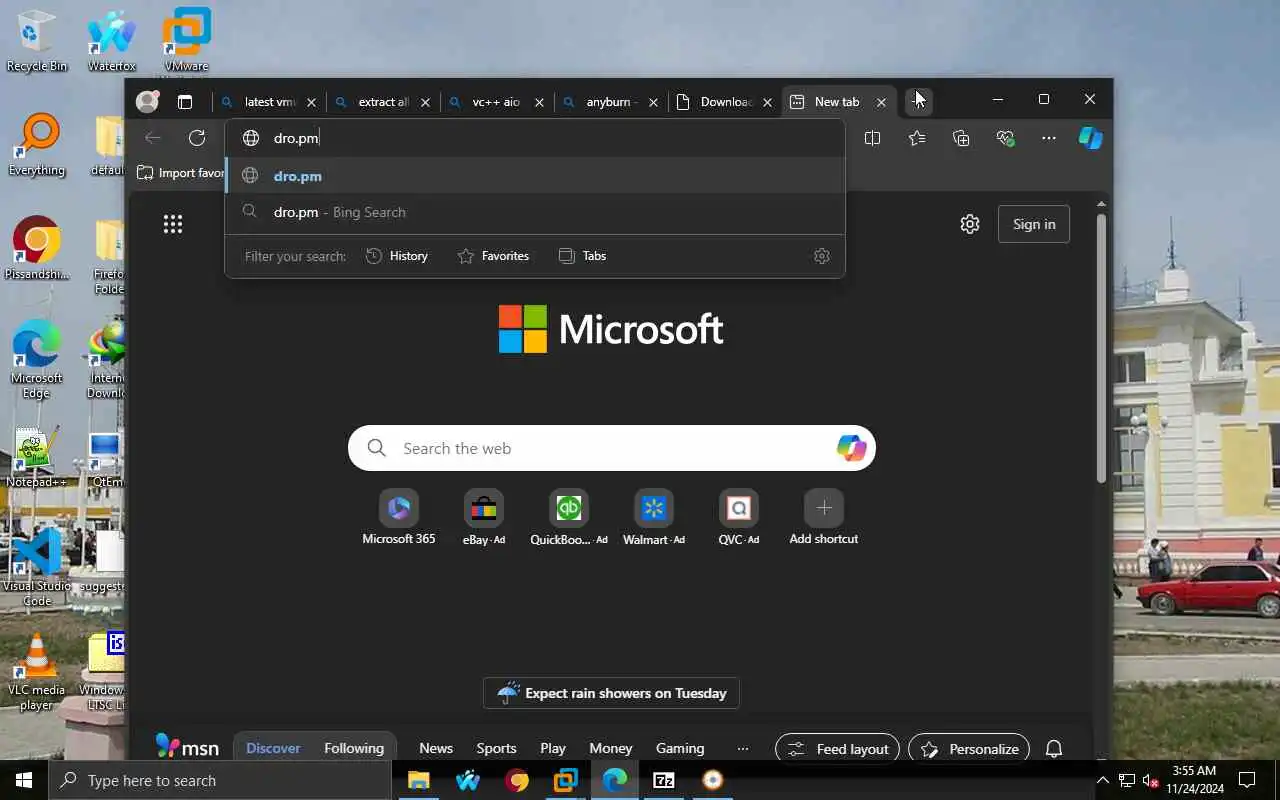Viewport: 1280px width, 800px height.
Task: Click the back navigation arrow
Action: (x=153, y=138)
